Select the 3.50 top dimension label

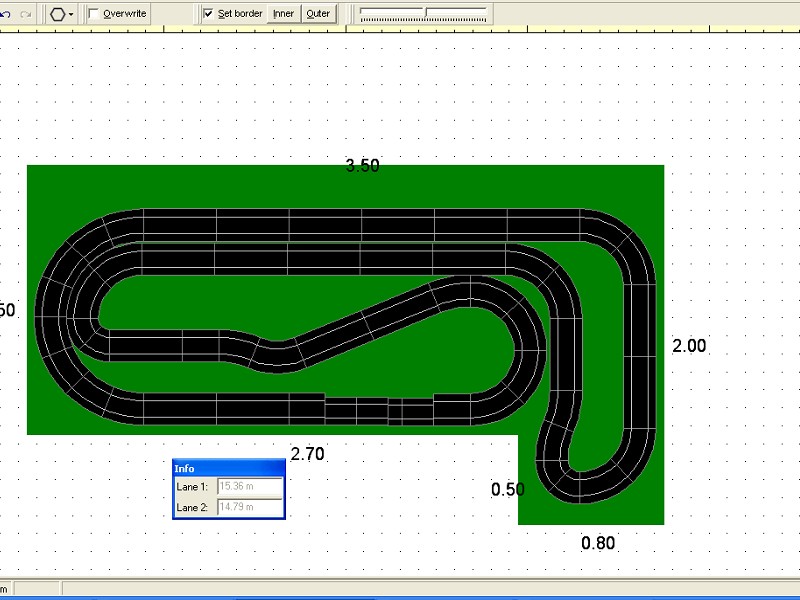point(362,166)
